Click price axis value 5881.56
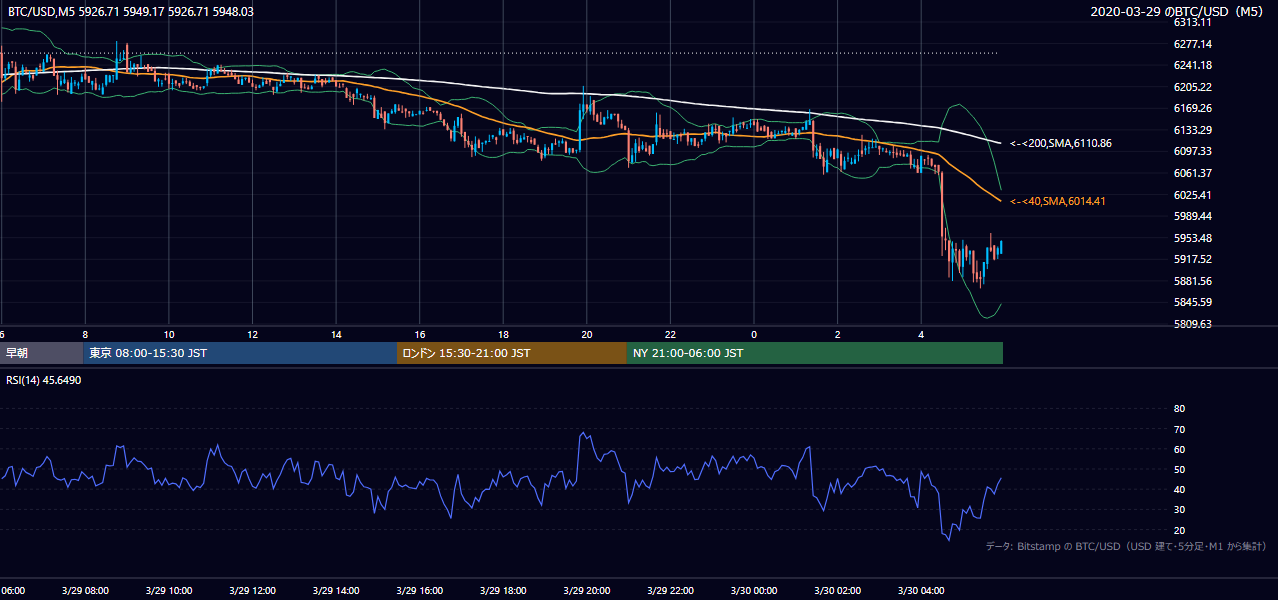1278x600 pixels. click(x=1192, y=281)
